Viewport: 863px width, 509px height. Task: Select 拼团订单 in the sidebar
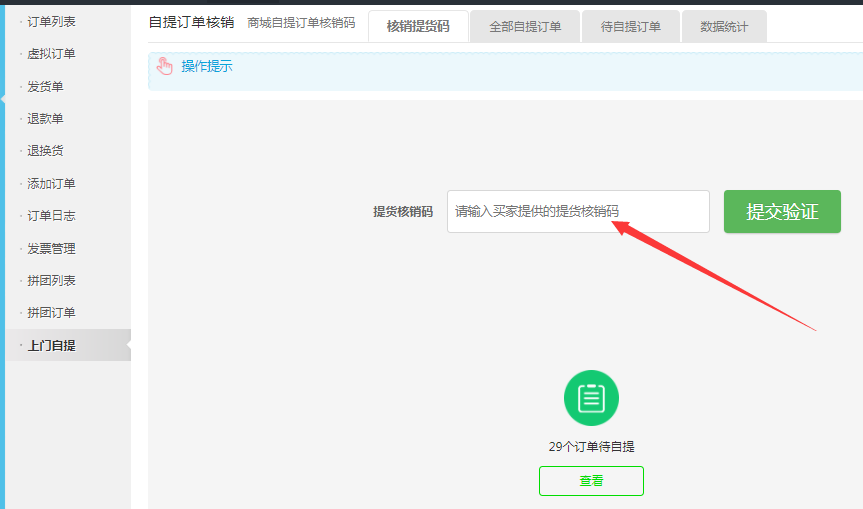tap(51, 313)
